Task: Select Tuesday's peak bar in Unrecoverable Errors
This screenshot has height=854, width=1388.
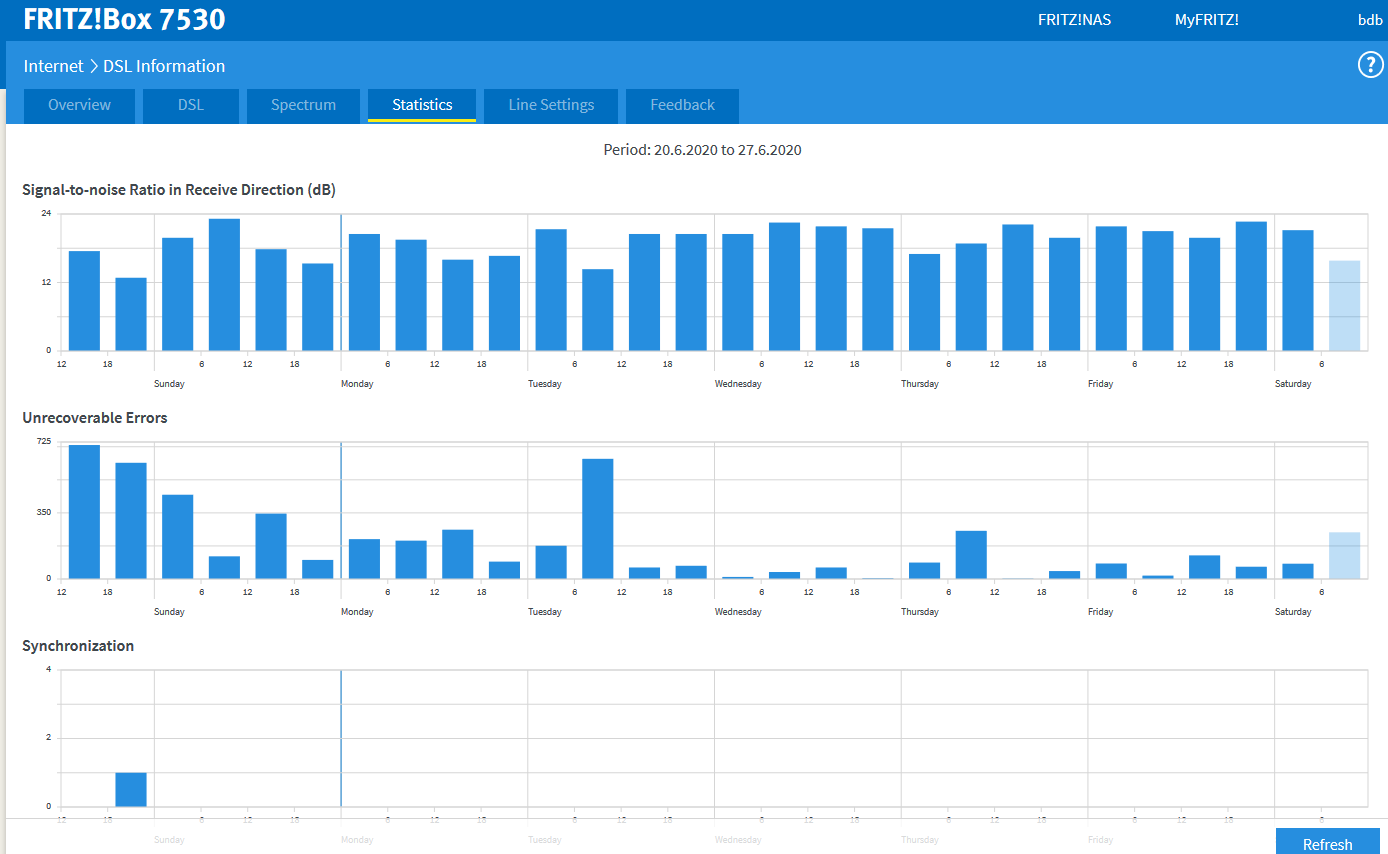Action: pos(597,518)
